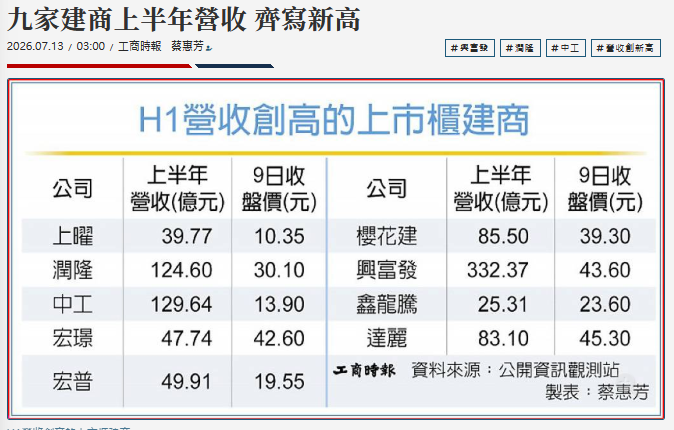
Task: Open the #潤隆 tag
Action: click(x=520, y=48)
